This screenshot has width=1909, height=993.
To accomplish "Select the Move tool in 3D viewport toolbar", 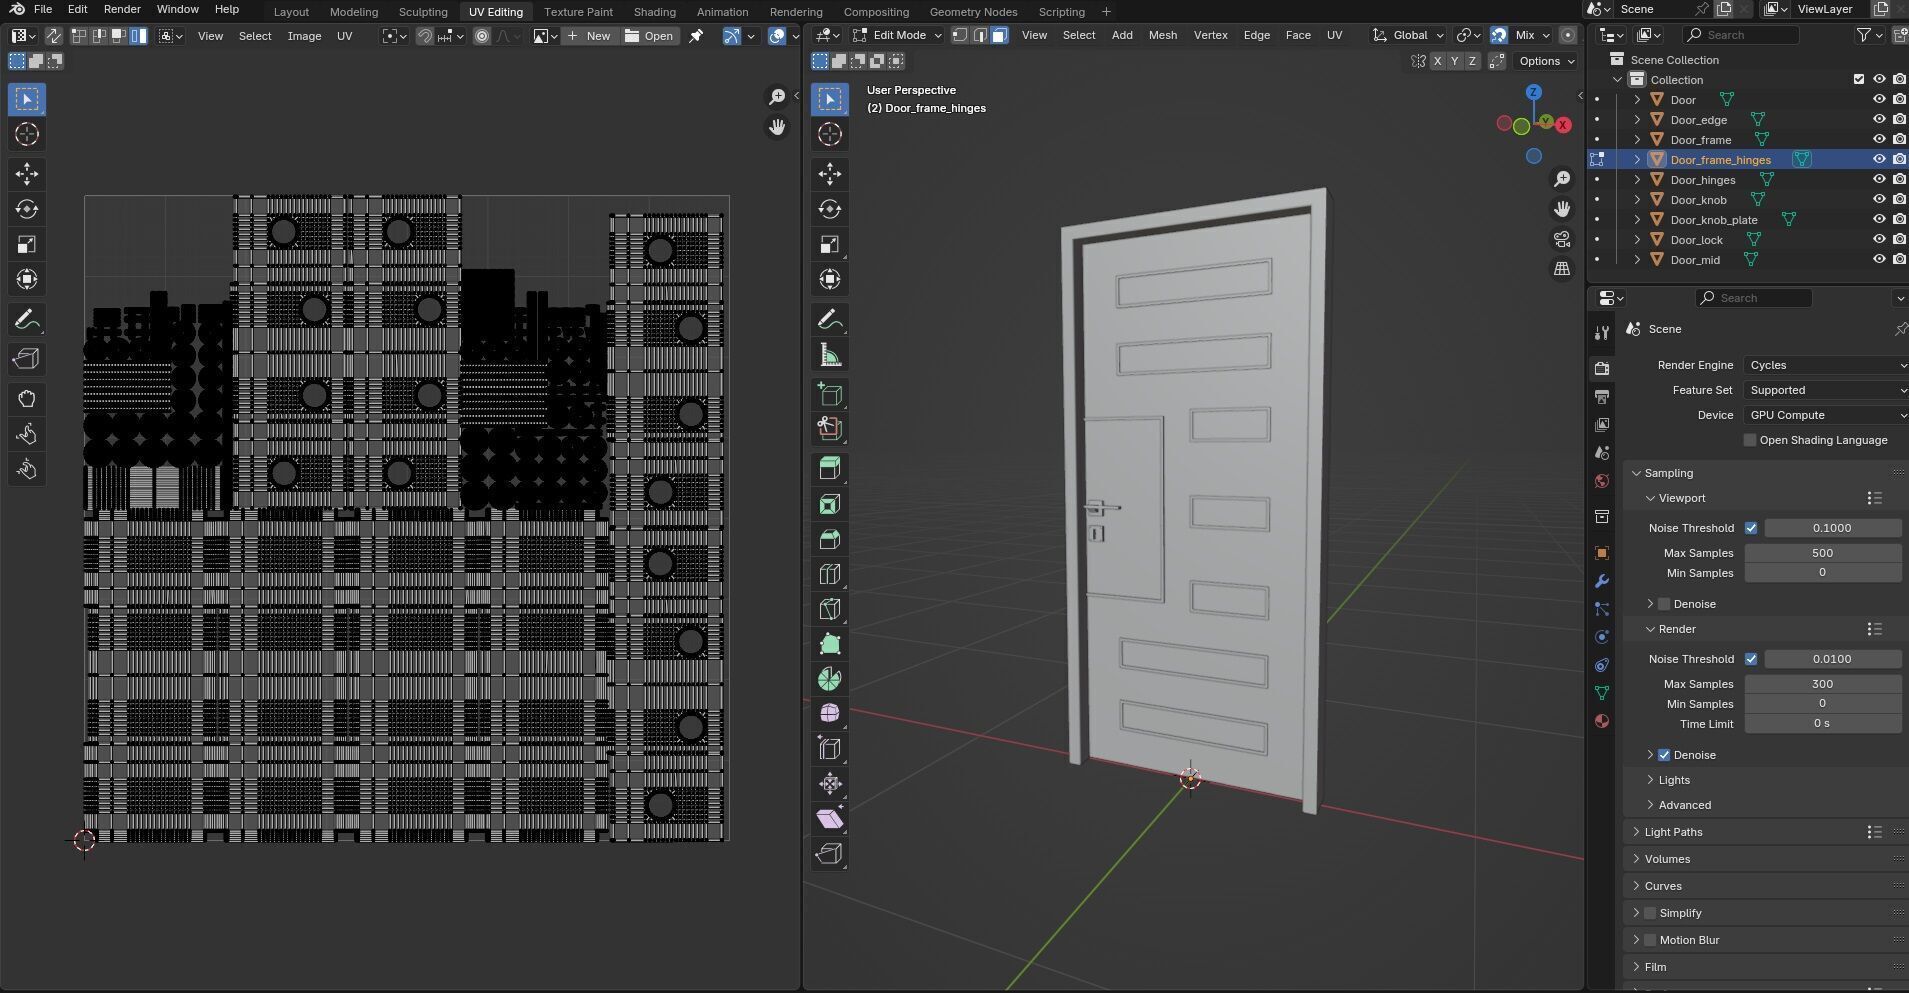I will point(829,174).
